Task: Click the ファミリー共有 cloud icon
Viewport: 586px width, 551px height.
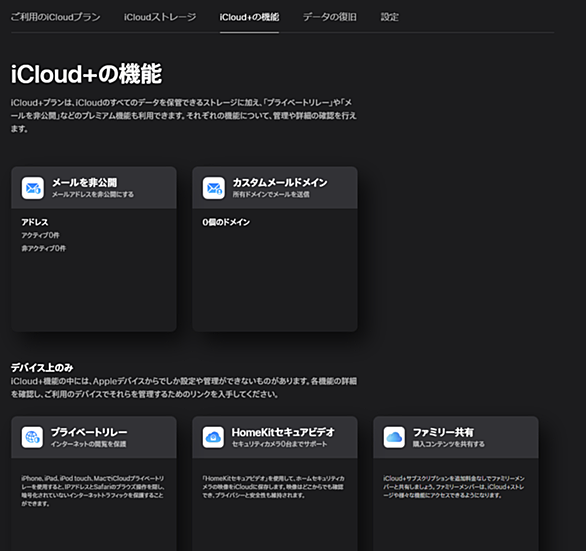Action: point(394,437)
